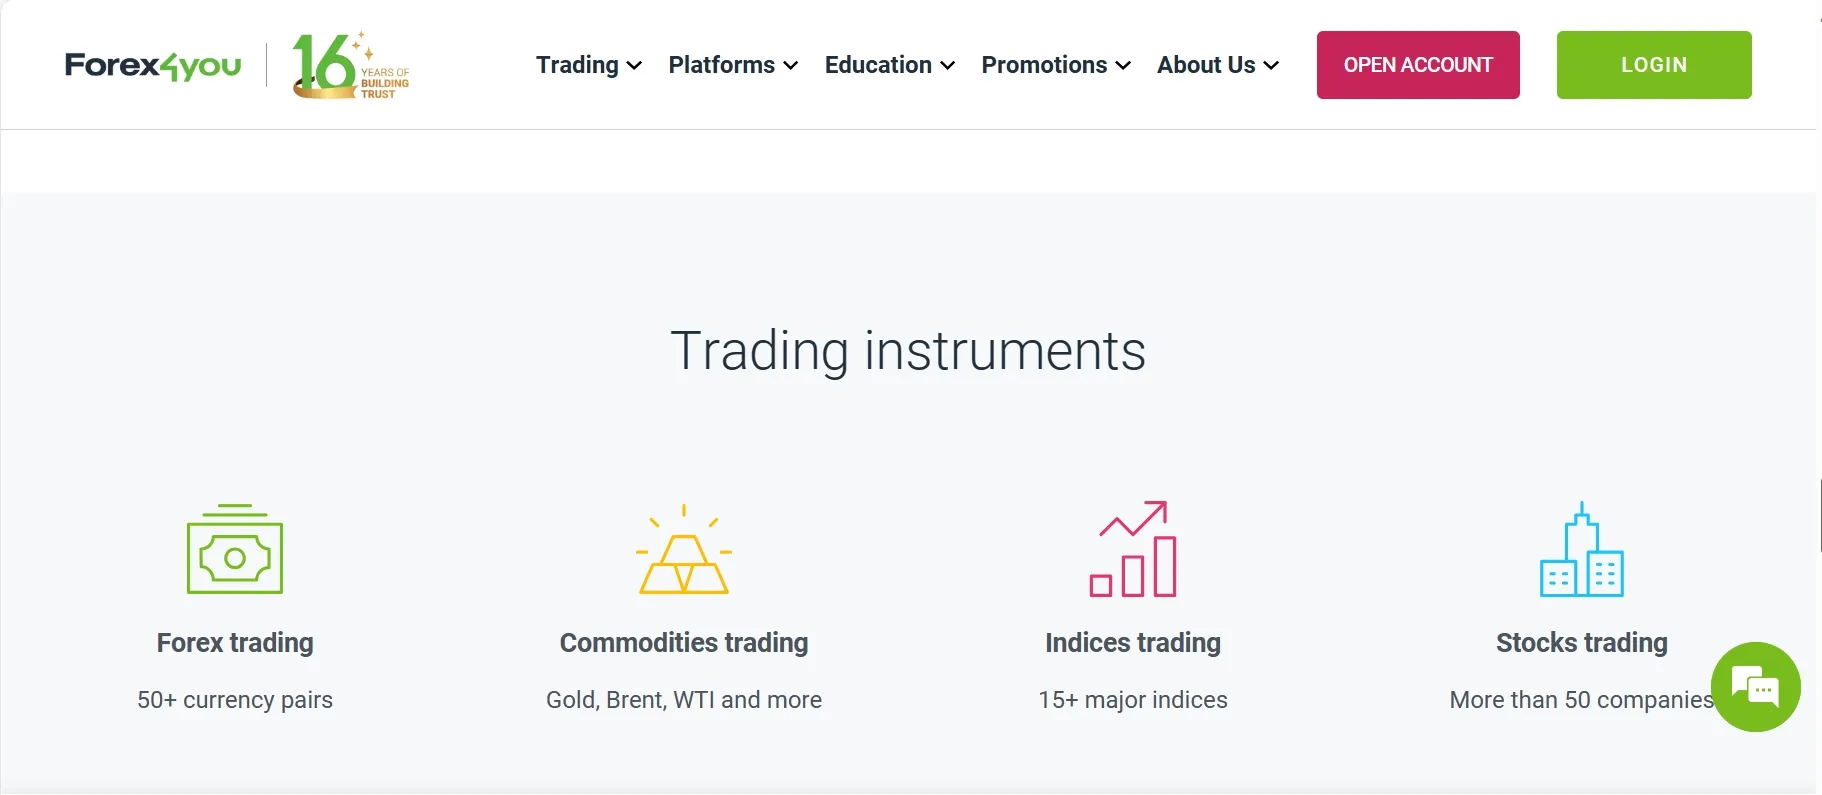Expand the Platforms dropdown chevron
The height and width of the screenshot is (795, 1822).
(x=791, y=66)
